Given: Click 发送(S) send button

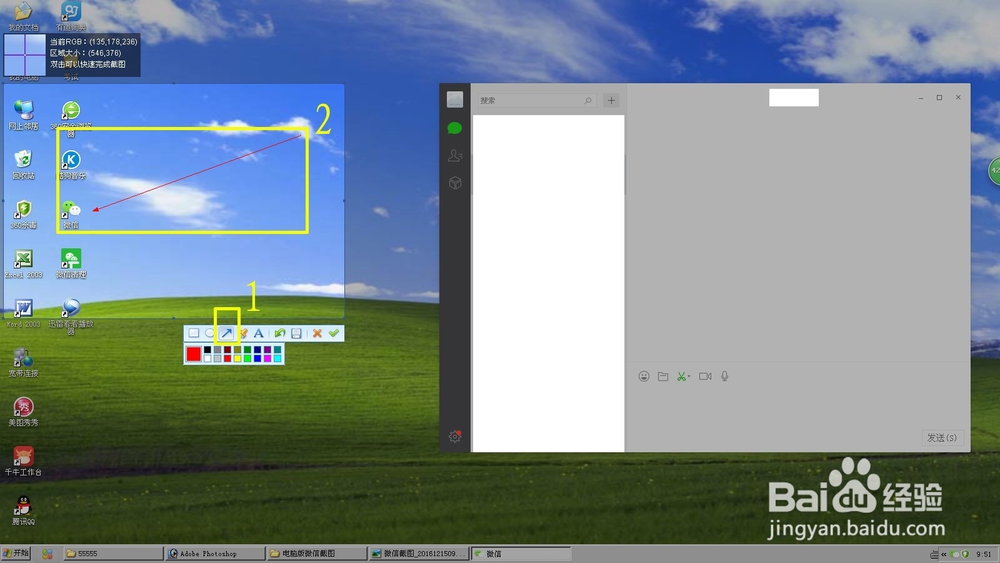Looking at the screenshot, I should coord(941,437).
